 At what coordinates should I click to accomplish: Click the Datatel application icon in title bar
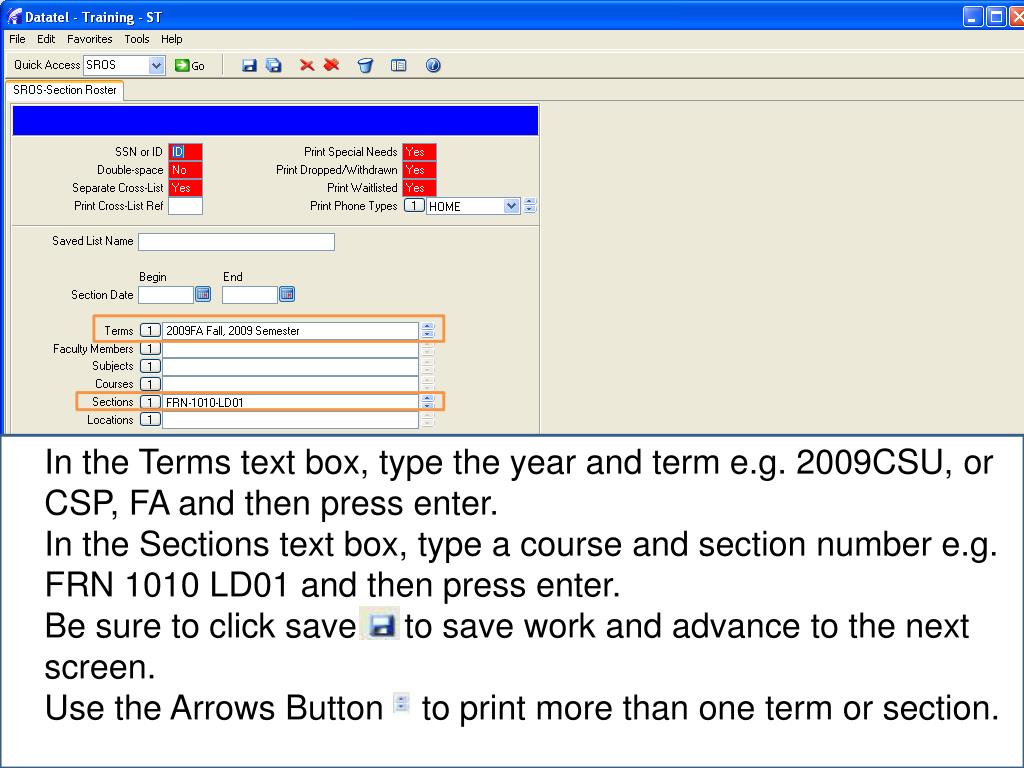pyautogui.click(x=13, y=17)
